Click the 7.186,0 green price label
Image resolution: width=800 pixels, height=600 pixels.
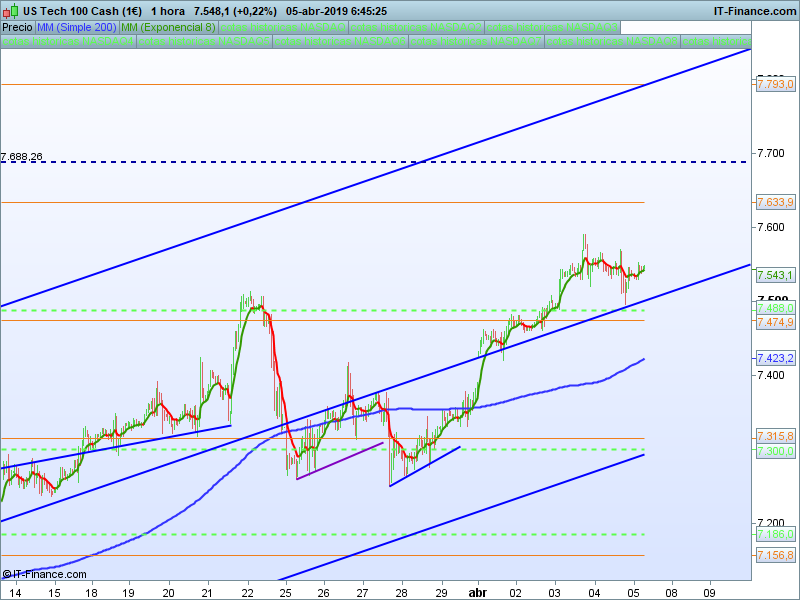[x=775, y=534]
